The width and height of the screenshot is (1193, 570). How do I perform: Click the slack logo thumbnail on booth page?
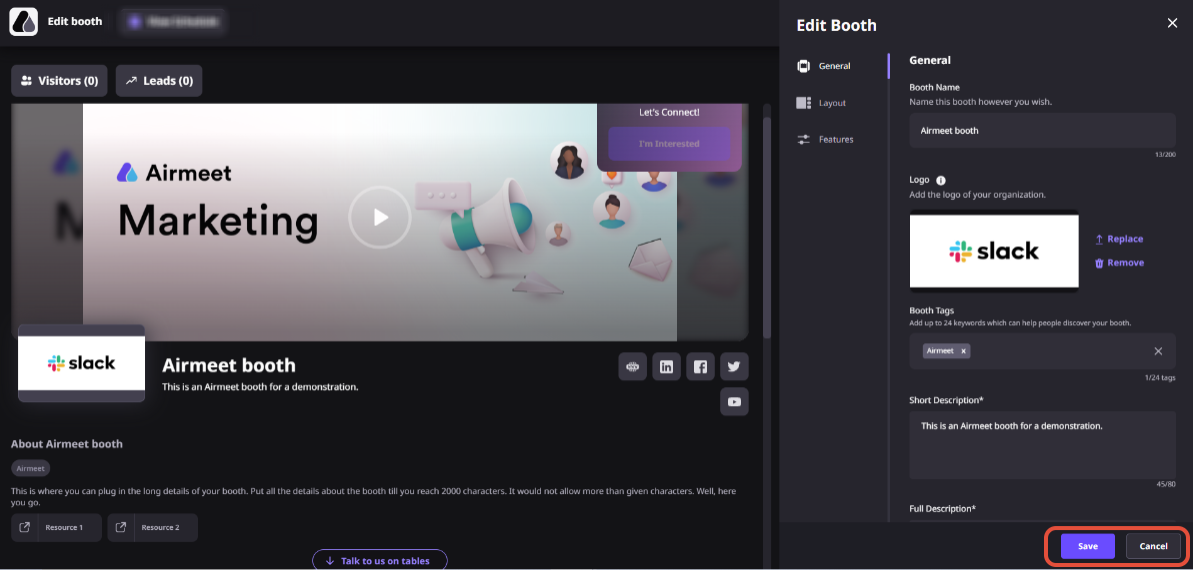pyautogui.click(x=81, y=363)
